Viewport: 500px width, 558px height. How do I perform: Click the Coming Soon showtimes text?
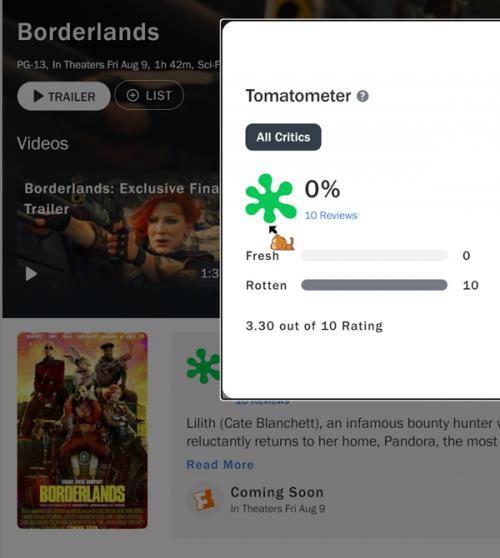click(x=277, y=492)
